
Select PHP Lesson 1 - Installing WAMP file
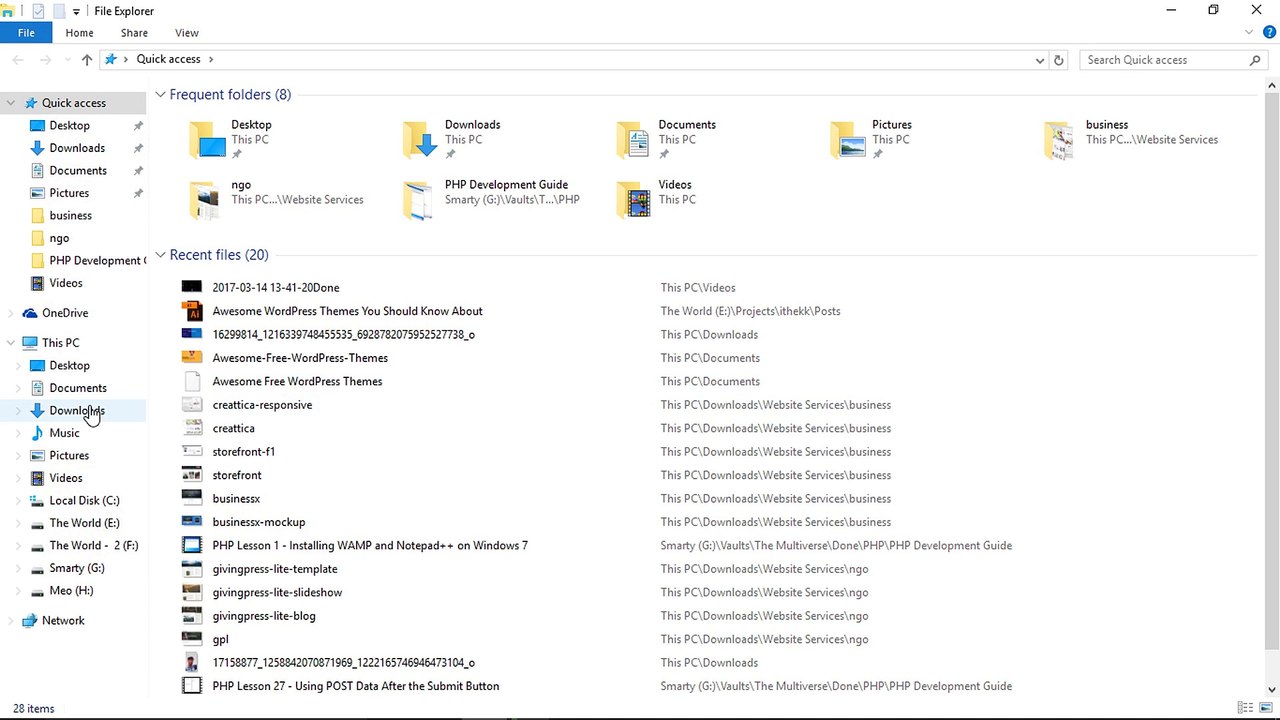click(x=370, y=546)
